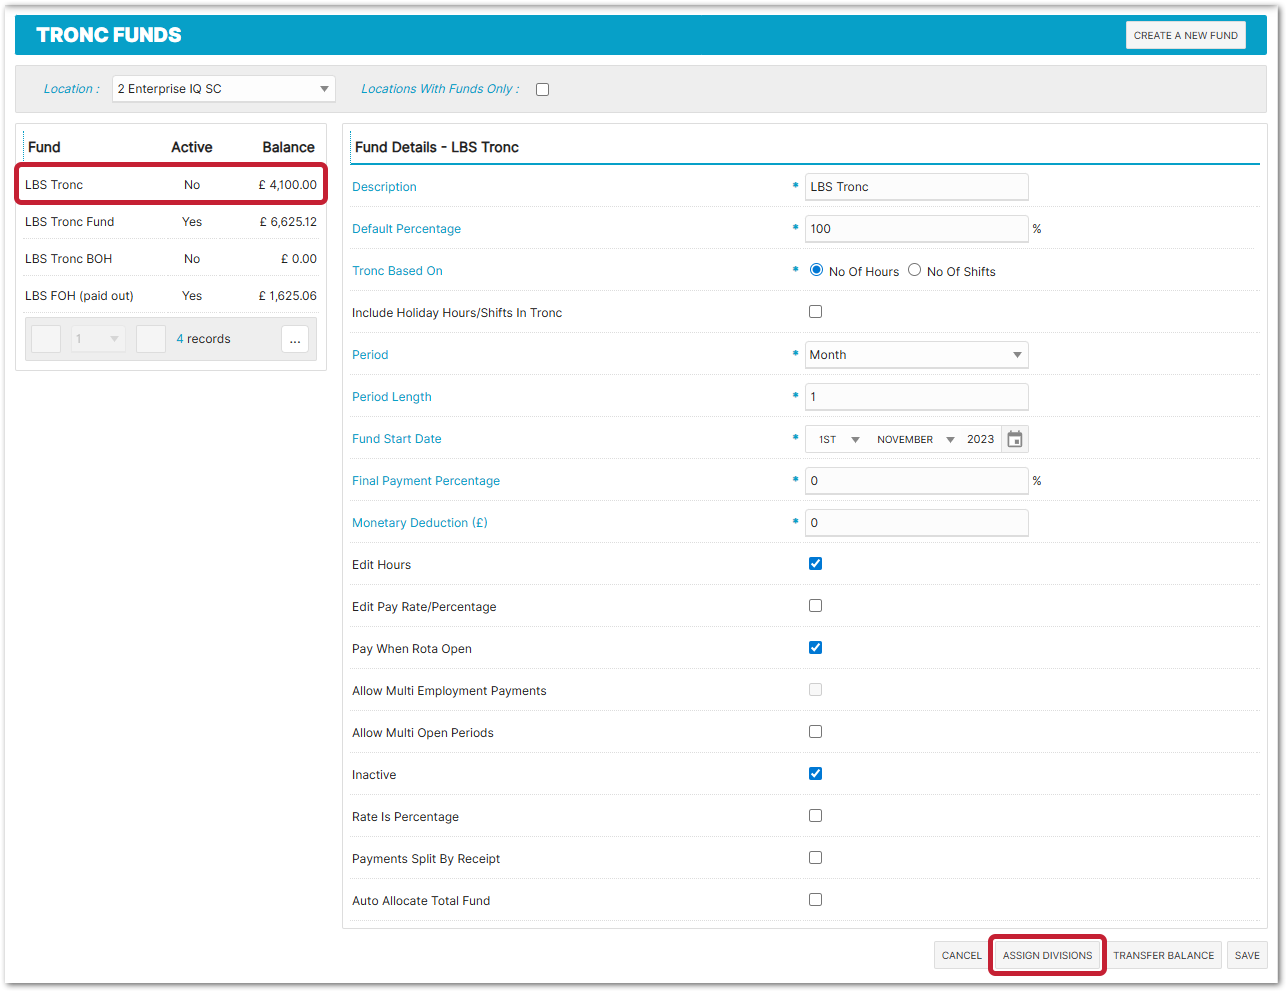The image size is (1287, 992).
Task: Toggle Locations With Funds Only checkbox
Action: tap(542, 89)
